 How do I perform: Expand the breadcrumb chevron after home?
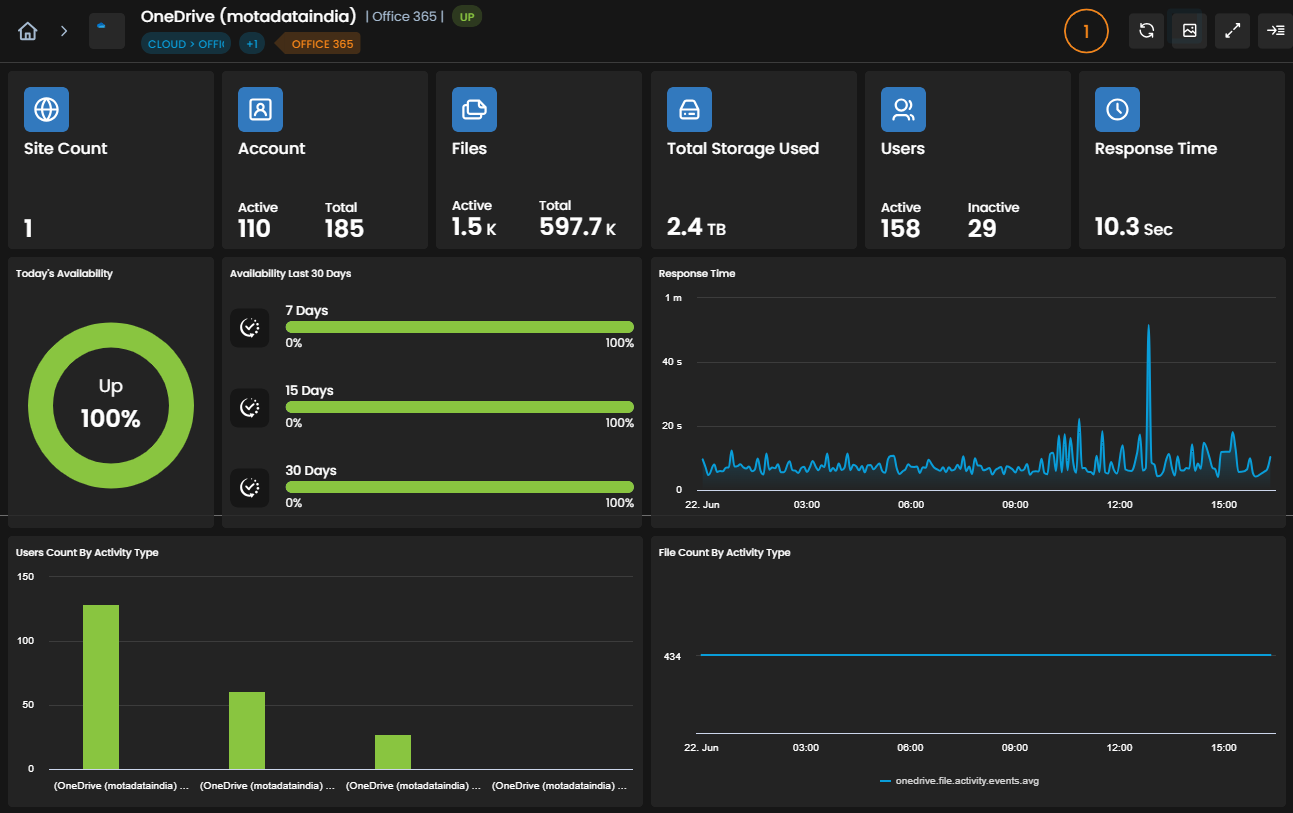[x=64, y=31]
